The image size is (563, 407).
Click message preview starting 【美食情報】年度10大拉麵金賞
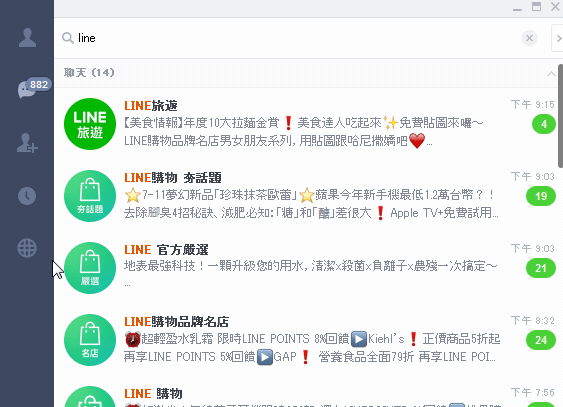coord(303,132)
